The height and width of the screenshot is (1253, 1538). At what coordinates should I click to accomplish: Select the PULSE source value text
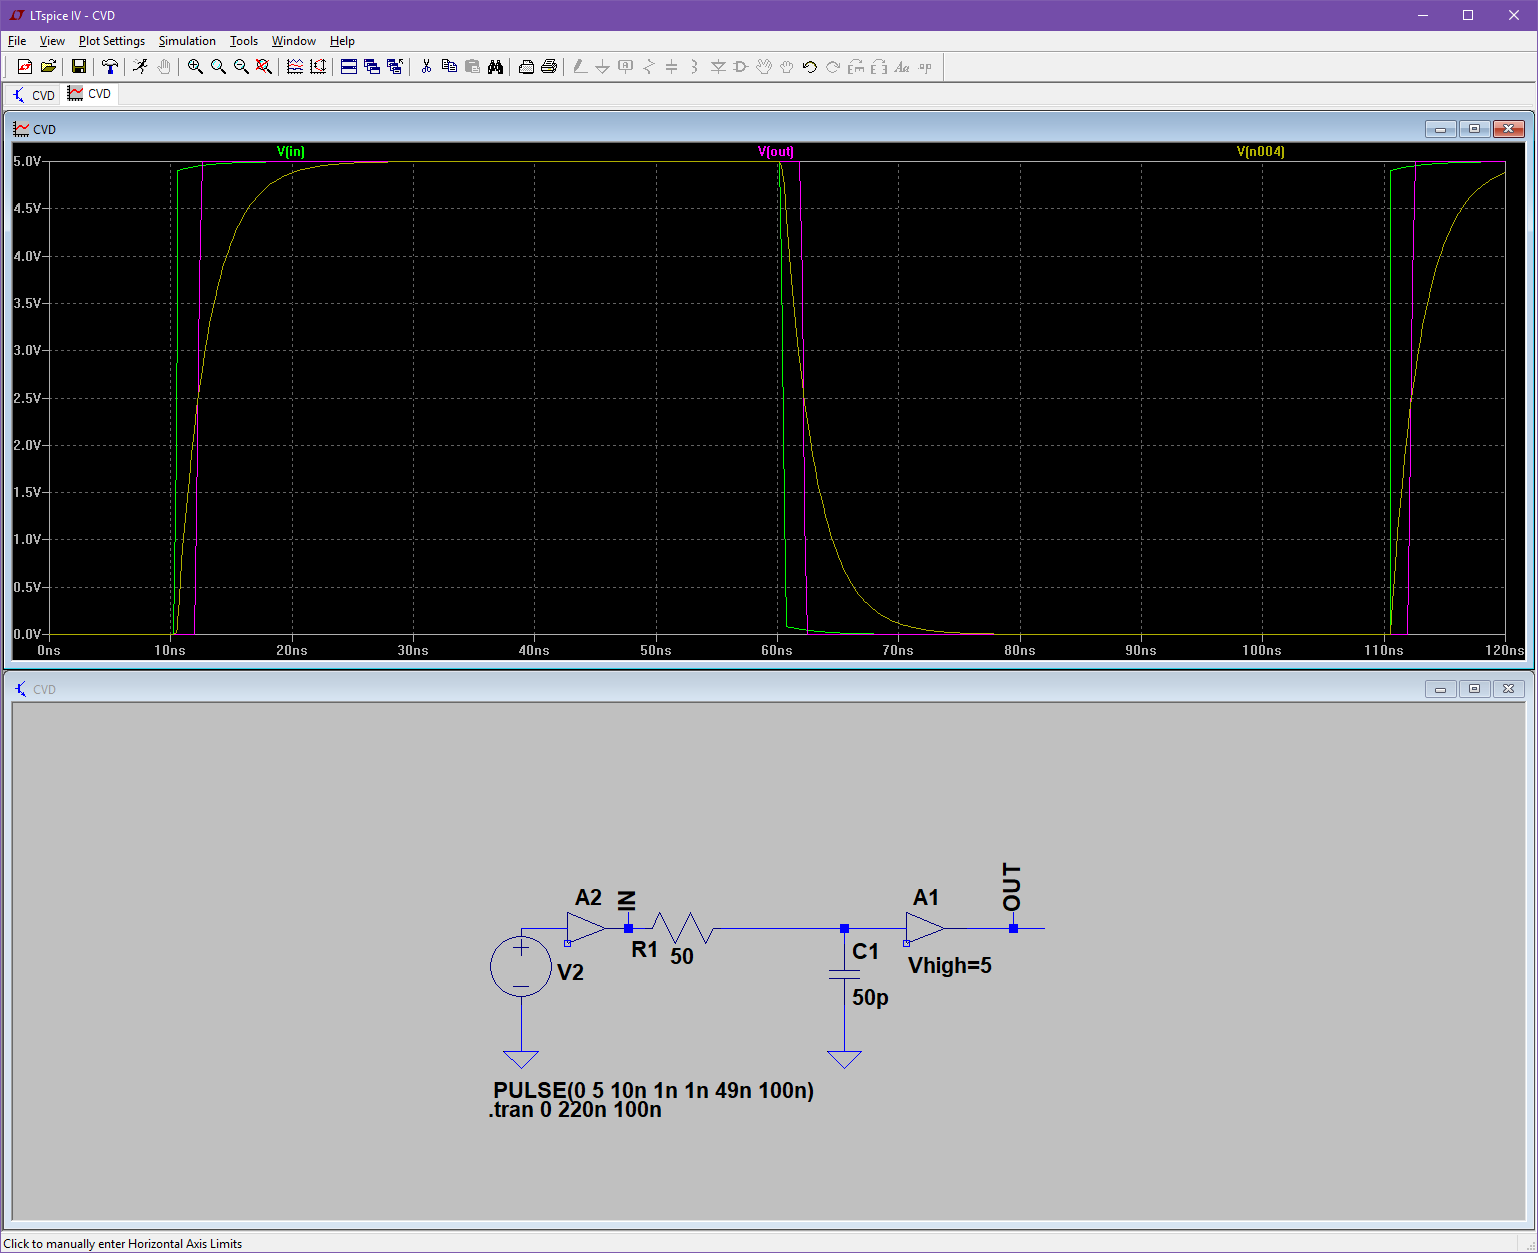pyautogui.click(x=653, y=1090)
